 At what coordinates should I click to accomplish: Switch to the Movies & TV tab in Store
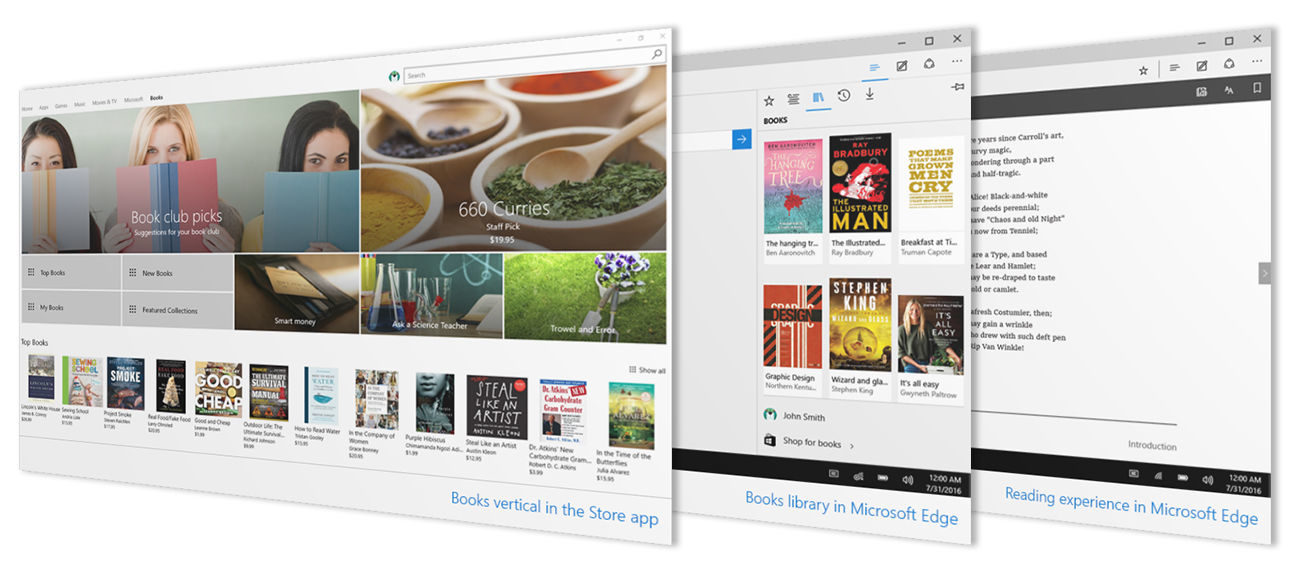[104, 102]
